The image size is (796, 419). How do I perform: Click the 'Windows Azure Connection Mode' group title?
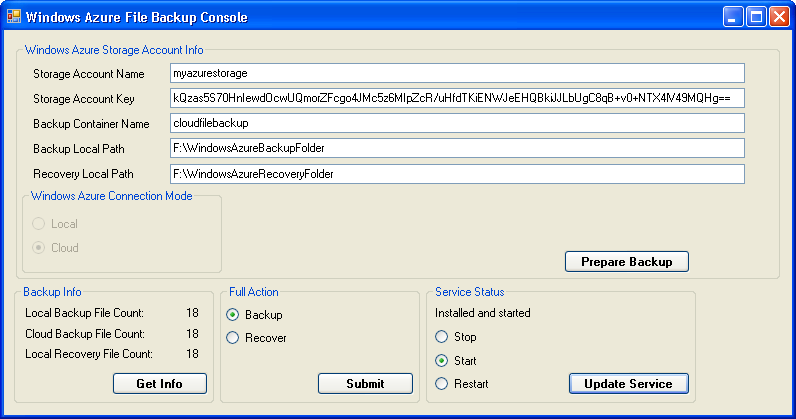(112, 196)
